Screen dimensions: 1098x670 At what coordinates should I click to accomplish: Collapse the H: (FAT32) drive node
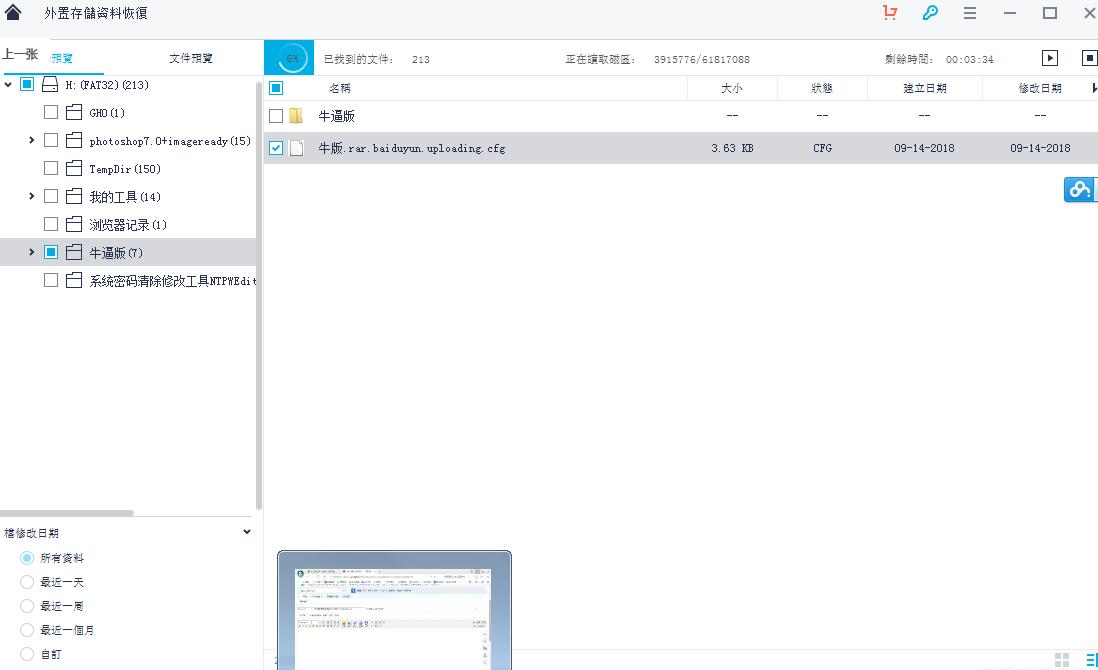[x=9, y=85]
